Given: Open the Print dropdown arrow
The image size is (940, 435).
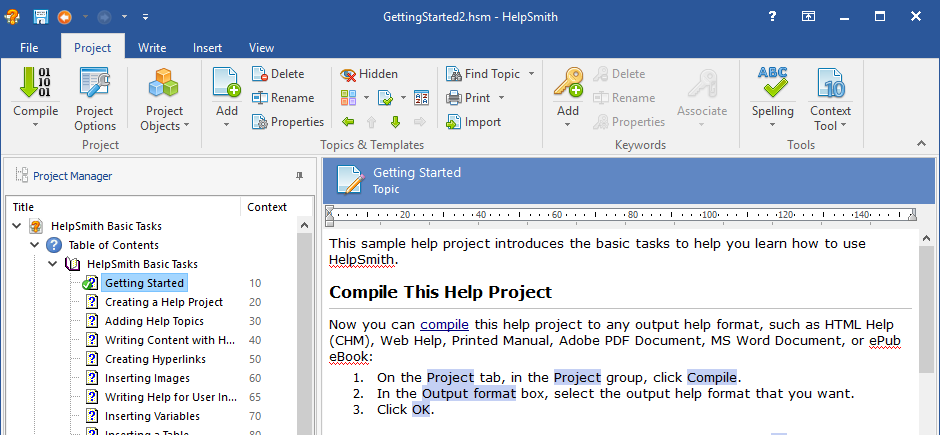Looking at the screenshot, I should tap(501, 98).
